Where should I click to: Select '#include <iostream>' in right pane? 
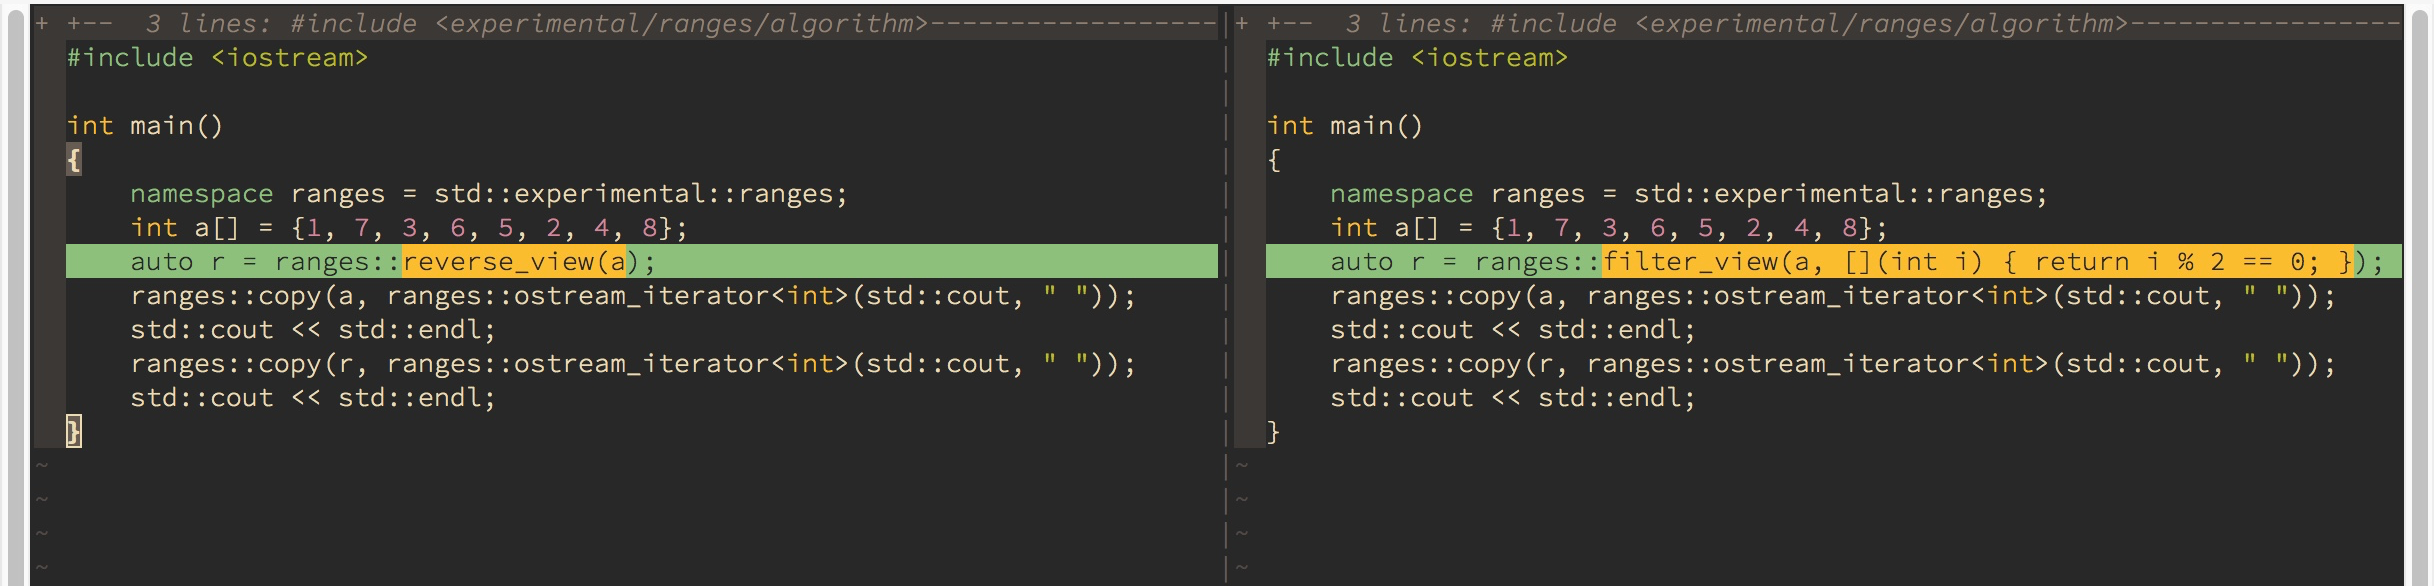tap(1417, 58)
